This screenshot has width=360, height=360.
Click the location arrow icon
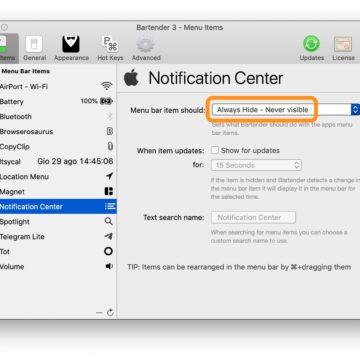pos(109,176)
